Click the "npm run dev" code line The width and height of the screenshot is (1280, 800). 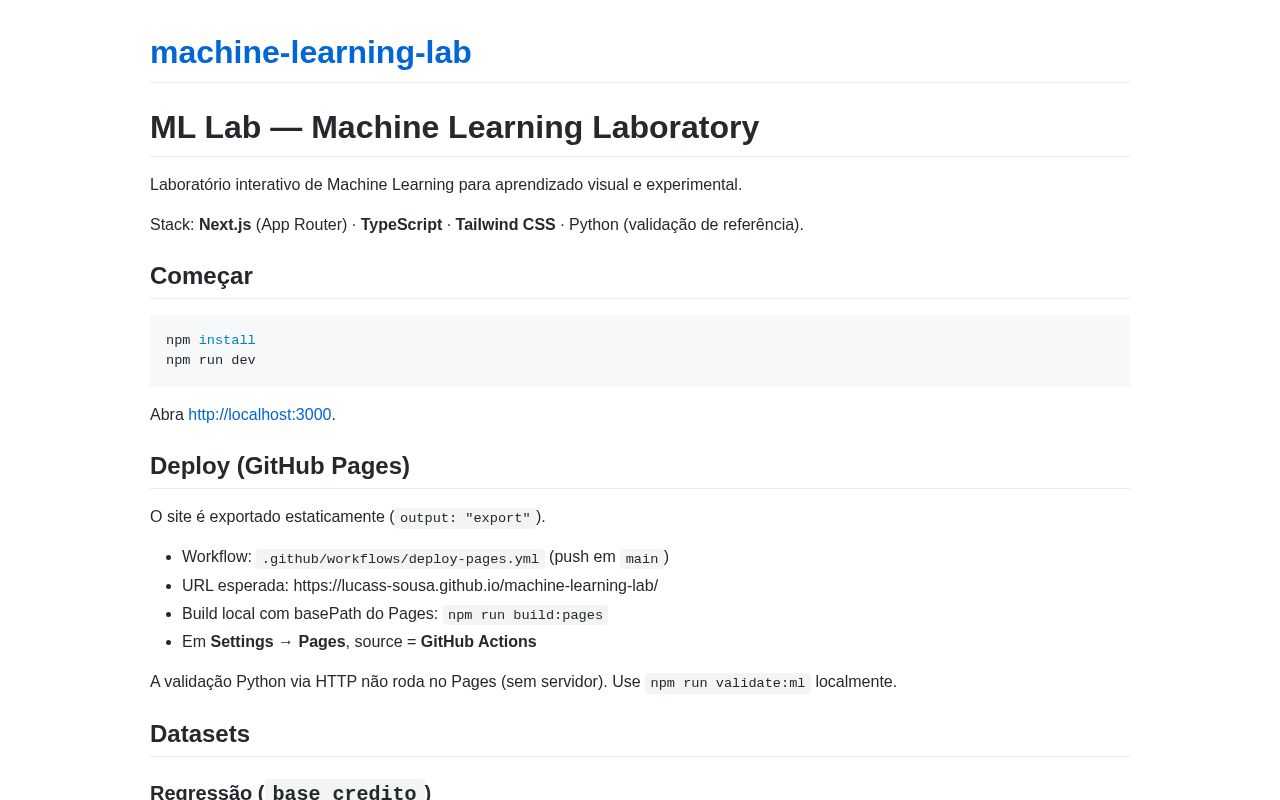211,360
